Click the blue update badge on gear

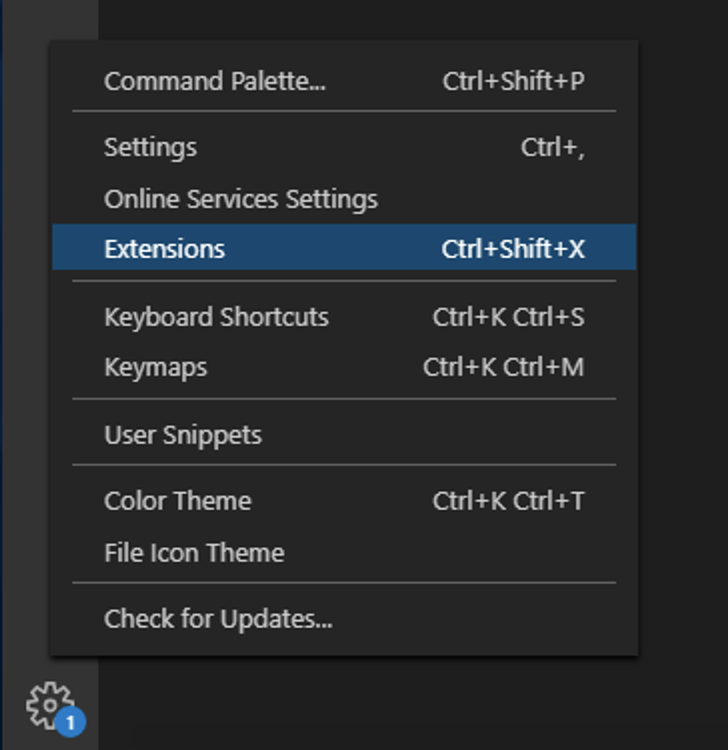pyautogui.click(x=70, y=722)
